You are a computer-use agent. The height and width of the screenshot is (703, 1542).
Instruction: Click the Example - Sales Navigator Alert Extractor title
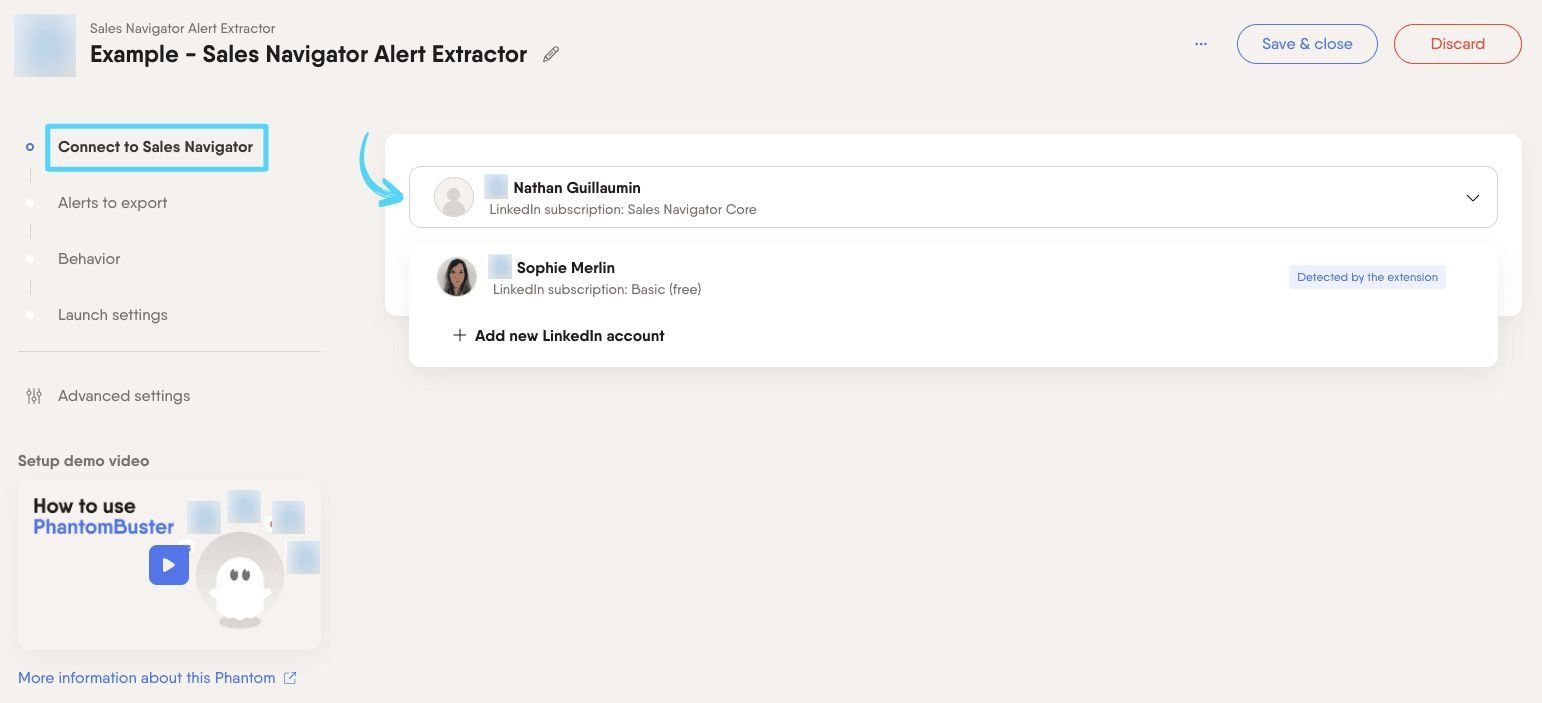coord(308,54)
